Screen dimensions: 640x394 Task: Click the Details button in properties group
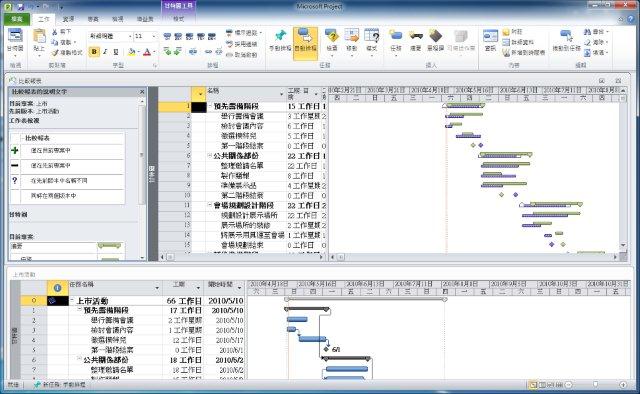518,42
